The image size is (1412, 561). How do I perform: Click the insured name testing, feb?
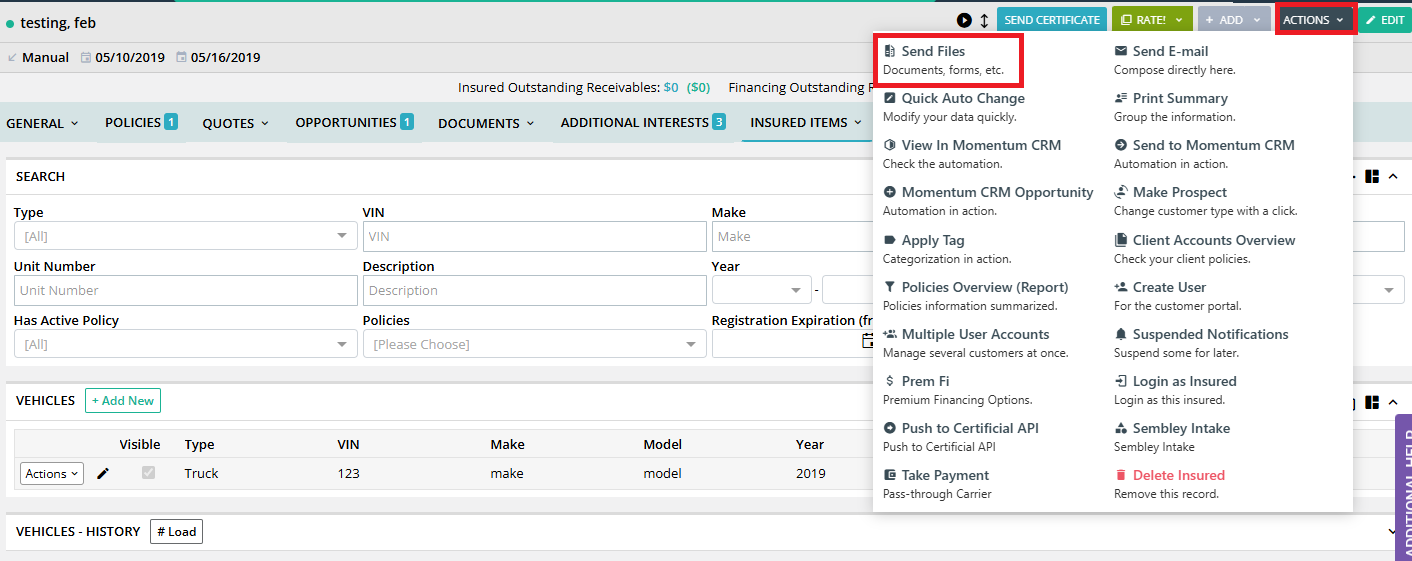58,22
